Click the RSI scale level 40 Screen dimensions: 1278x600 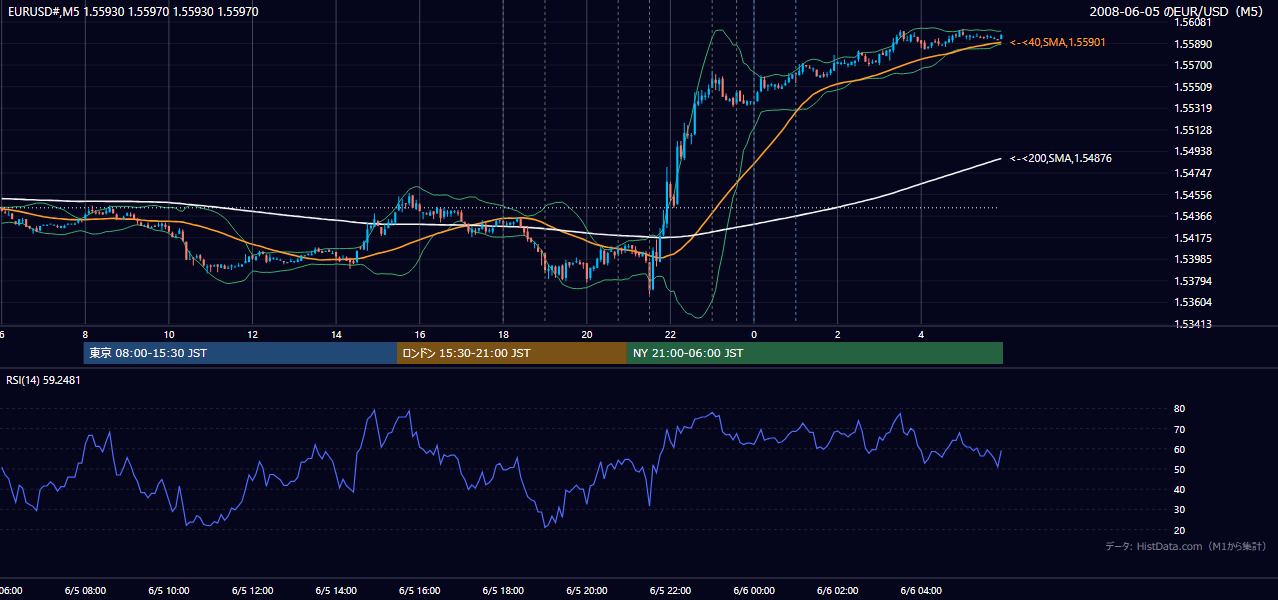(1179, 489)
